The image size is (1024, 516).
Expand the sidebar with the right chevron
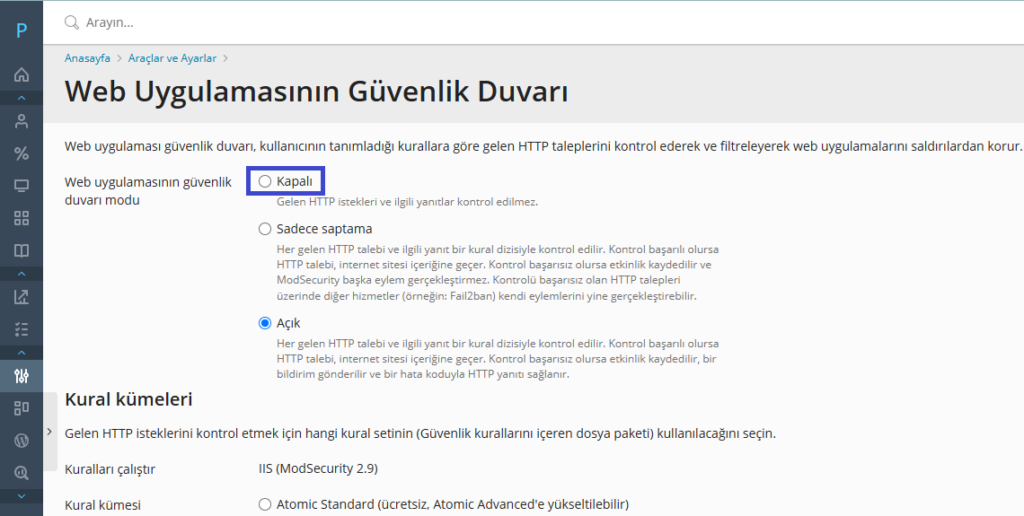(x=50, y=431)
